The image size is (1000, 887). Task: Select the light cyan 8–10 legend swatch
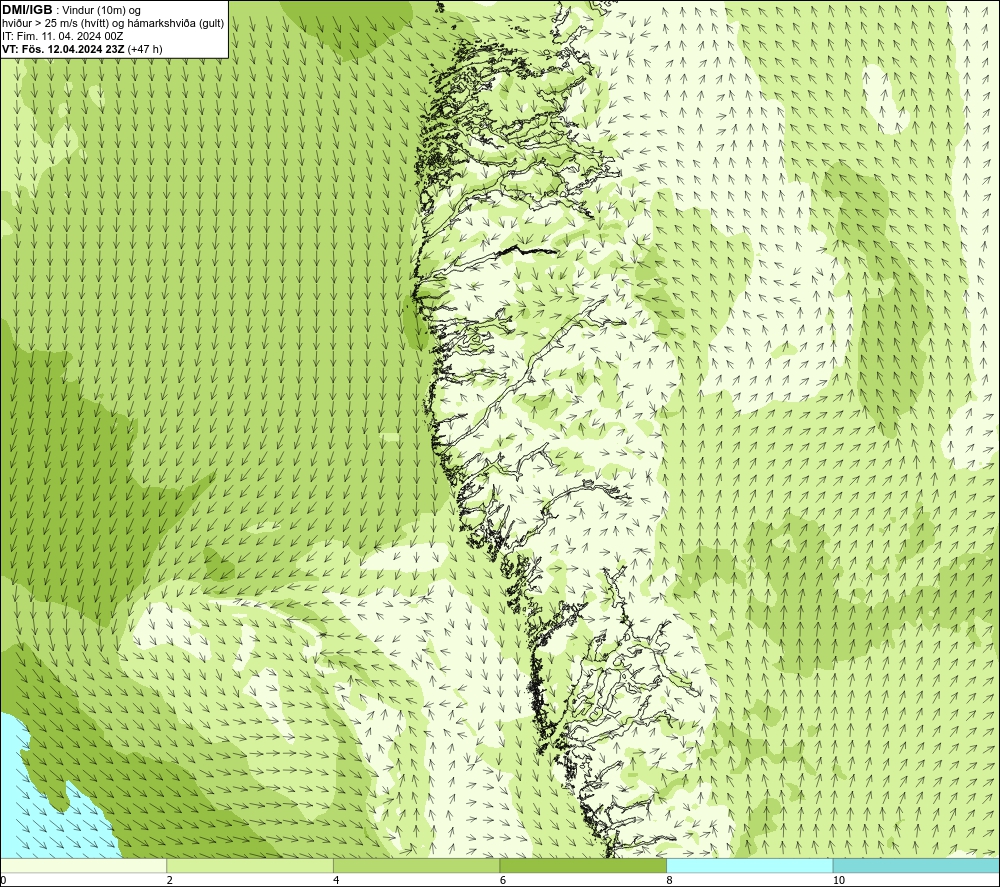[x=749, y=865]
